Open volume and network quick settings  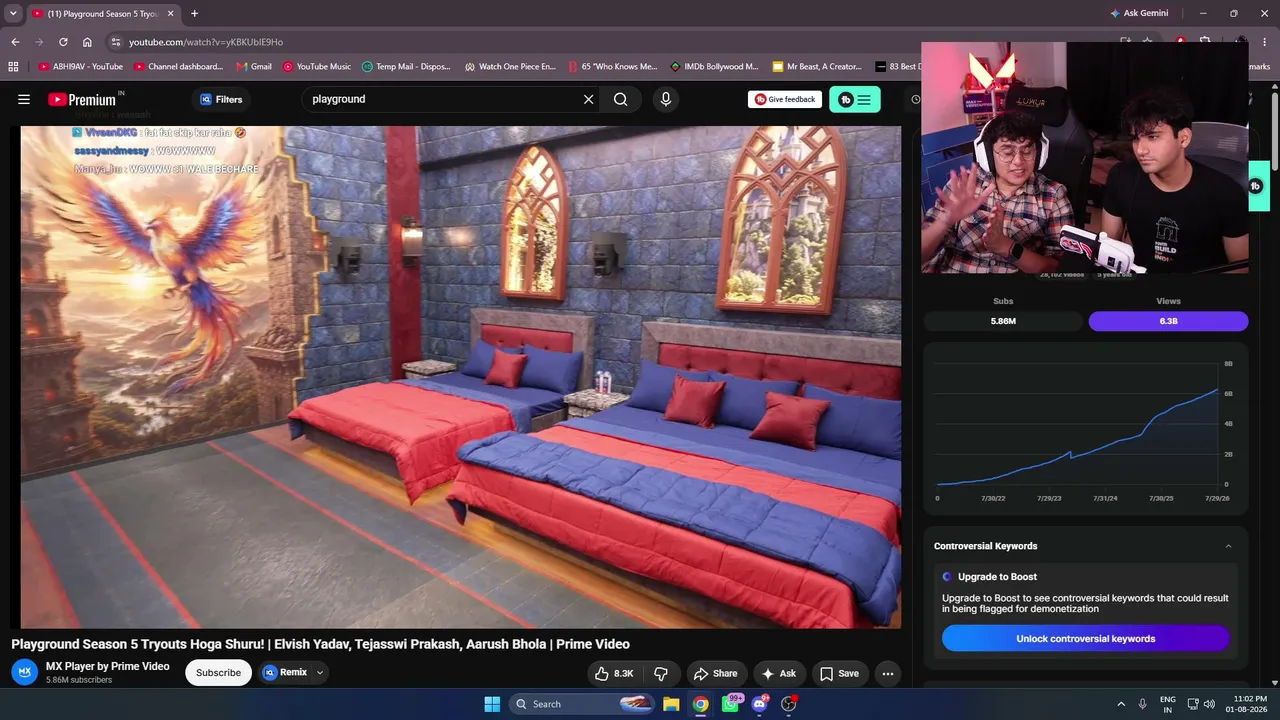click(x=1201, y=704)
